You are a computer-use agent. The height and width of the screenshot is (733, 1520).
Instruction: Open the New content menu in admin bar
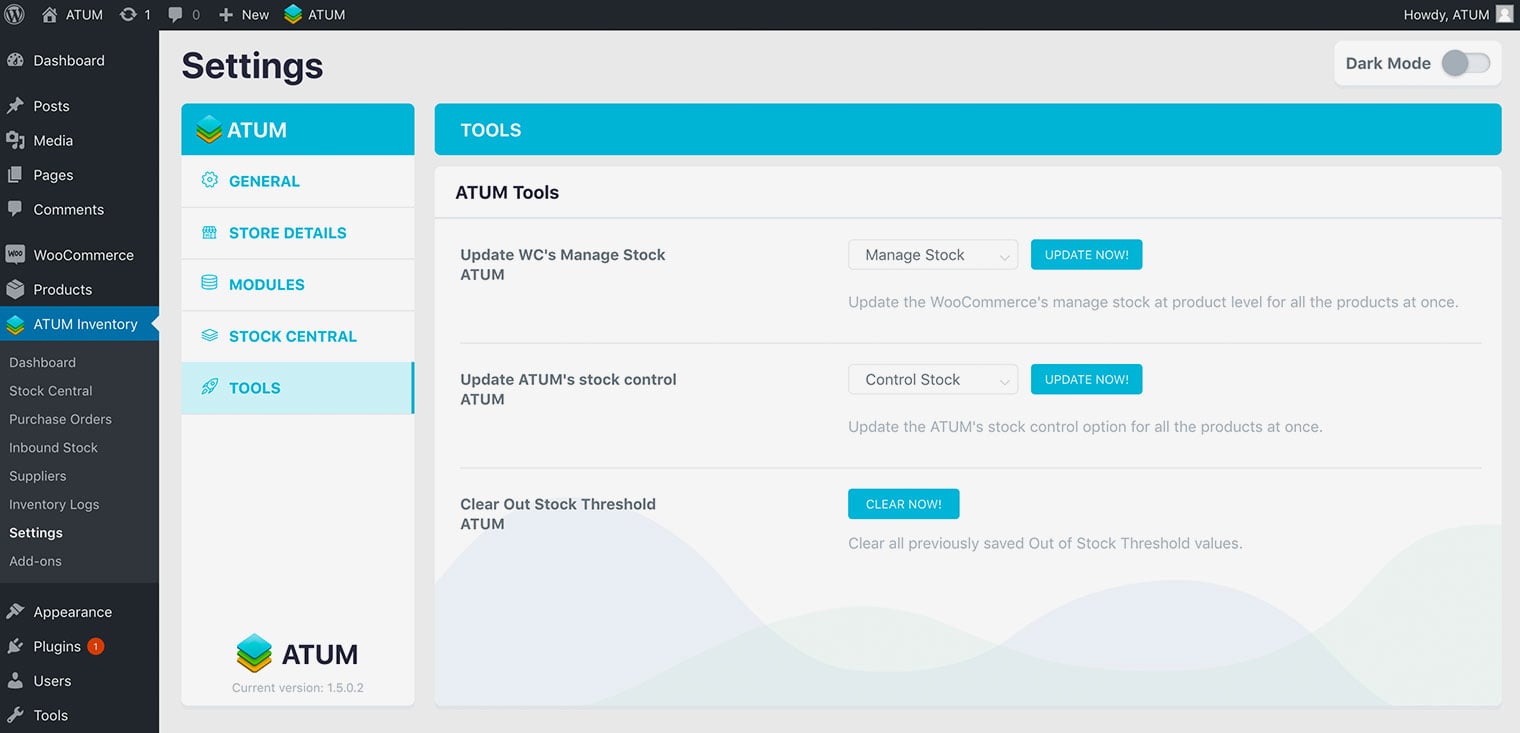[x=244, y=15]
